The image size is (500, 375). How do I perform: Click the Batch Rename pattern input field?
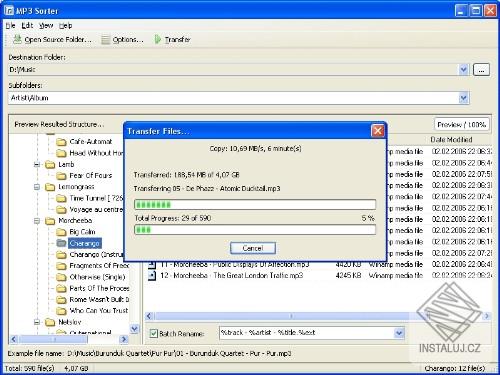point(307,333)
